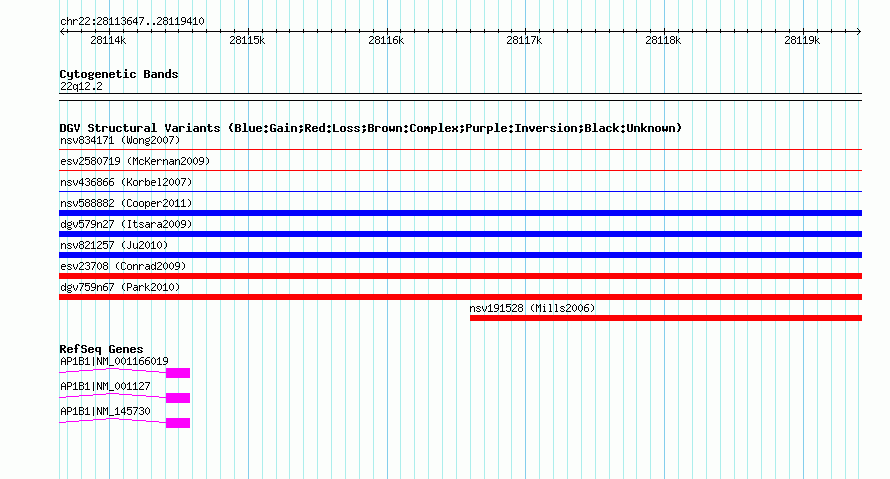
Task: Click the nsv821257 (Ju2010) variant label
Action: coord(114,245)
